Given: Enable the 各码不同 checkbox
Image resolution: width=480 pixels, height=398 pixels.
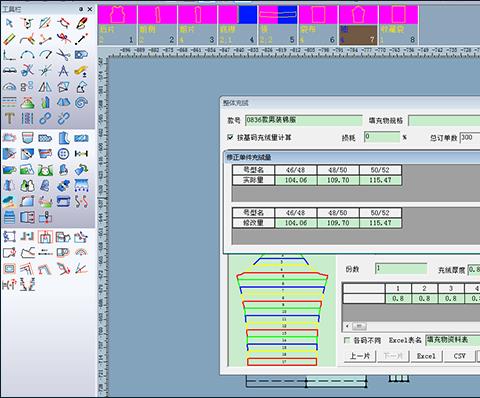Looking at the screenshot, I should click(347, 340).
